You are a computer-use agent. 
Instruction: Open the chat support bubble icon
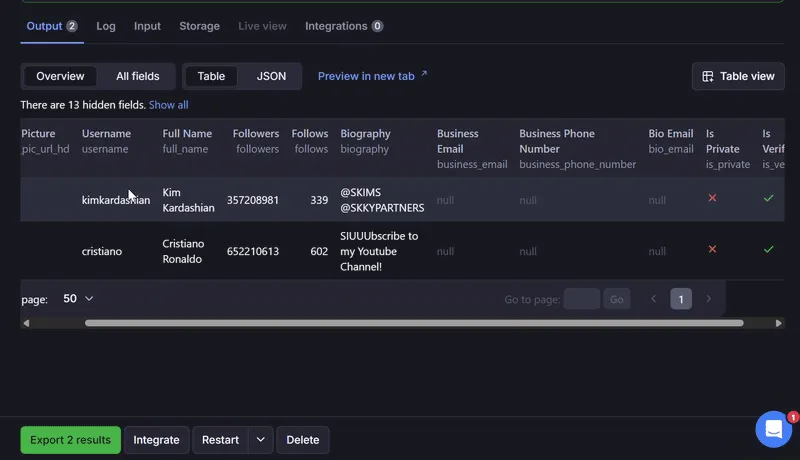(x=773, y=429)
